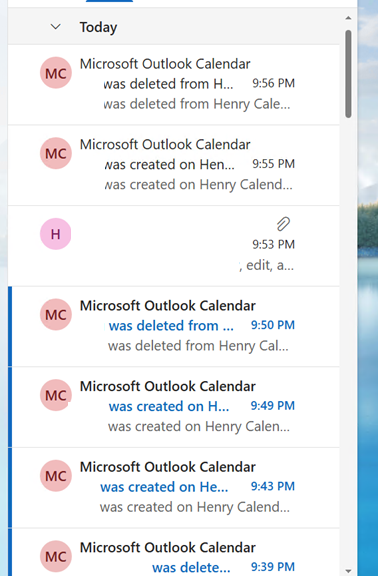The height and width of the screenshot is (576, 378).
Task: Collapse the Today group chevron
Action: tap(55, 27)
